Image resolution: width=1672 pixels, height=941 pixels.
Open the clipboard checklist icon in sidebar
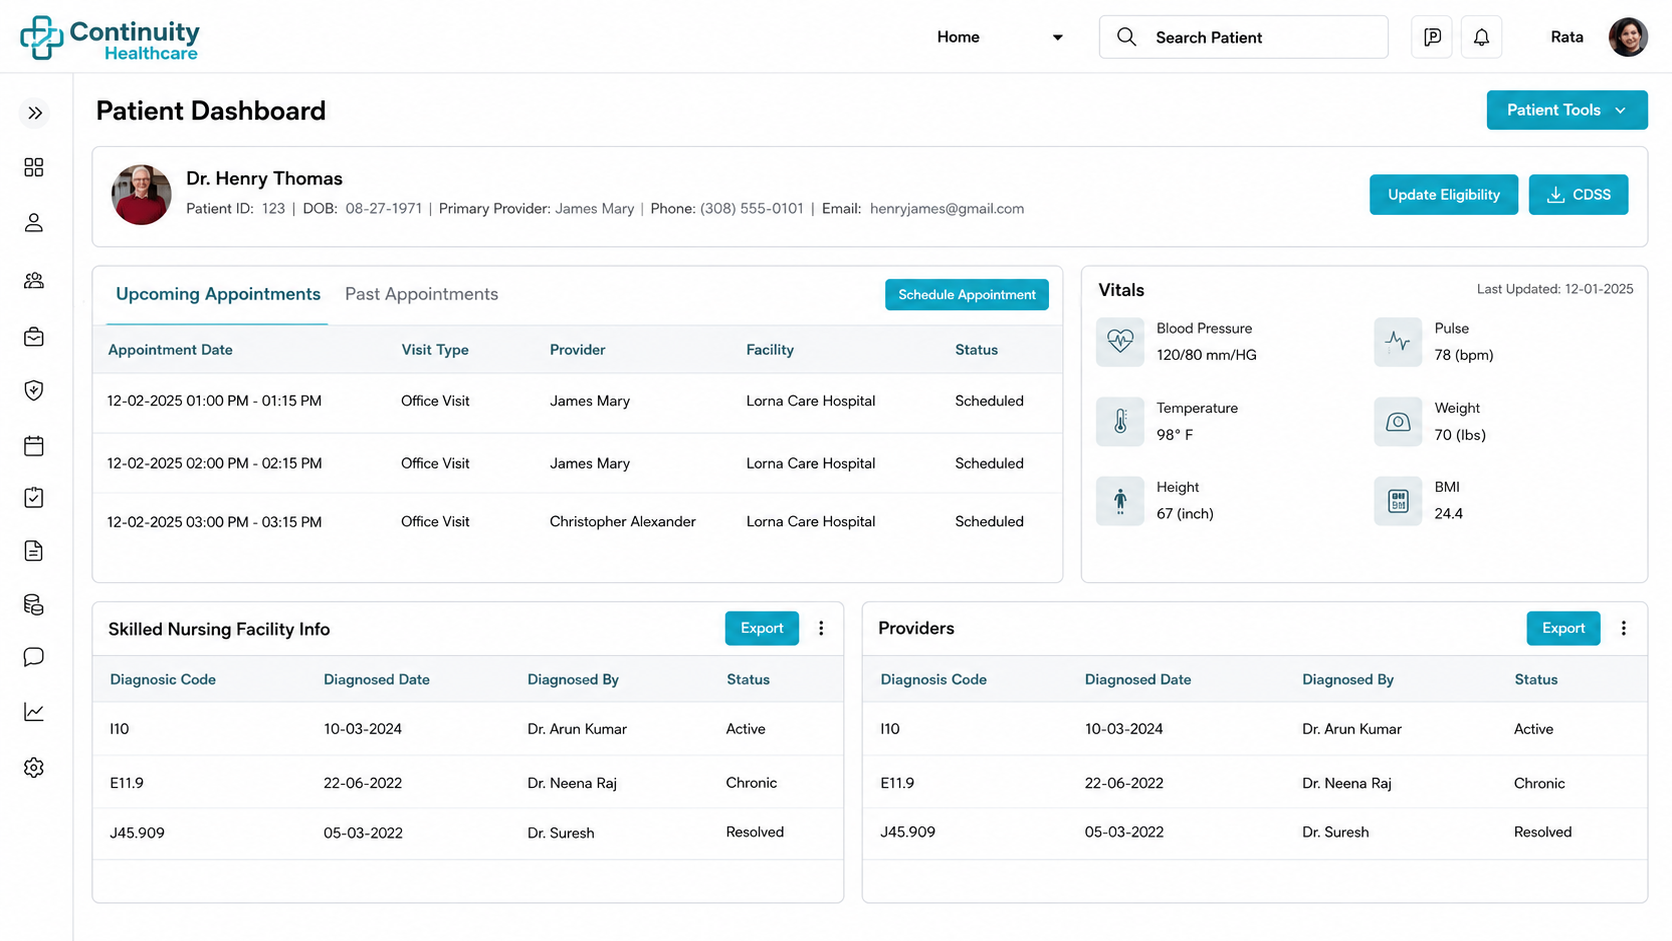click(x=34, y=497)
